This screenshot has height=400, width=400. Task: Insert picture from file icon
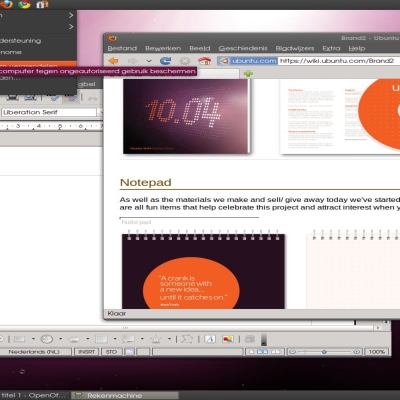(x=228, y=339)
